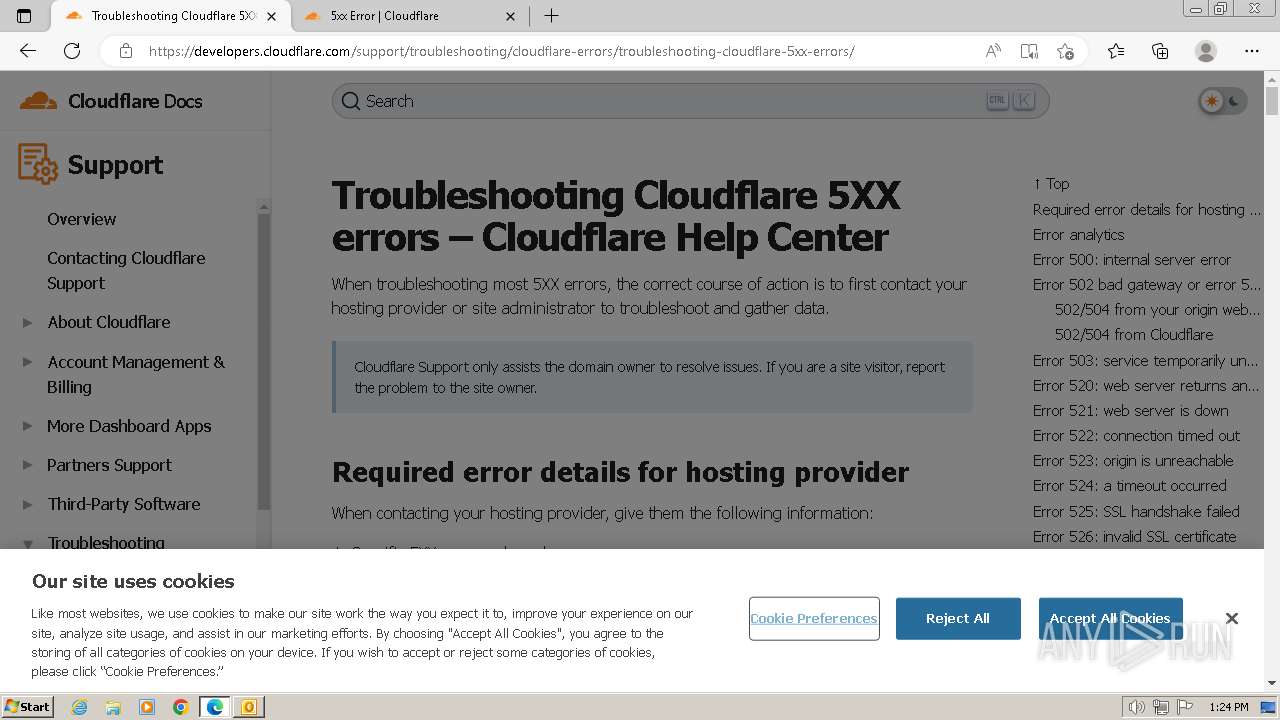This screenshot has height=720, width=1280.
Task: Go to Required error details for hosting
Action: [x=1146, y=209]
